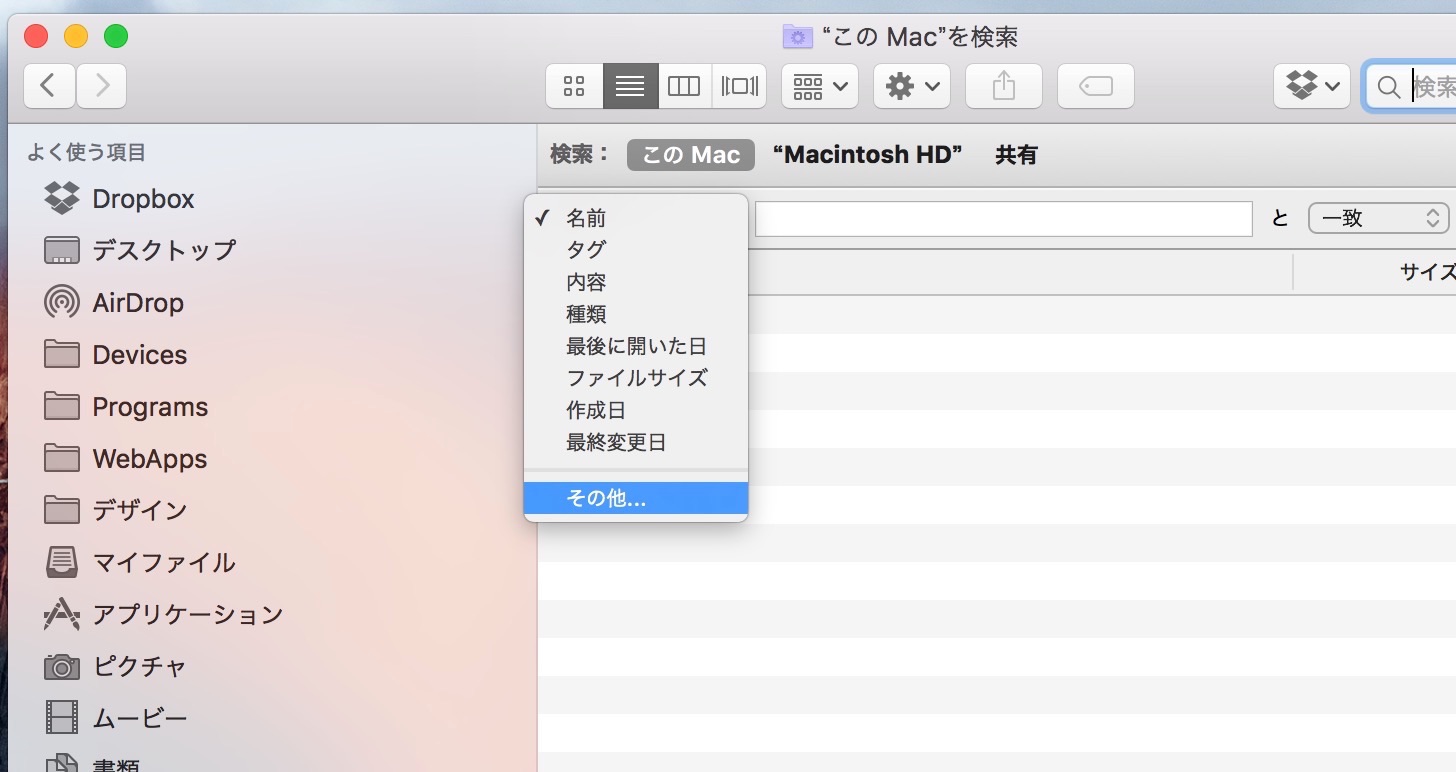Screen dimensions: 1456x772
Task: Open the デザイン folder in sidebar
Action: pos(116,510)
